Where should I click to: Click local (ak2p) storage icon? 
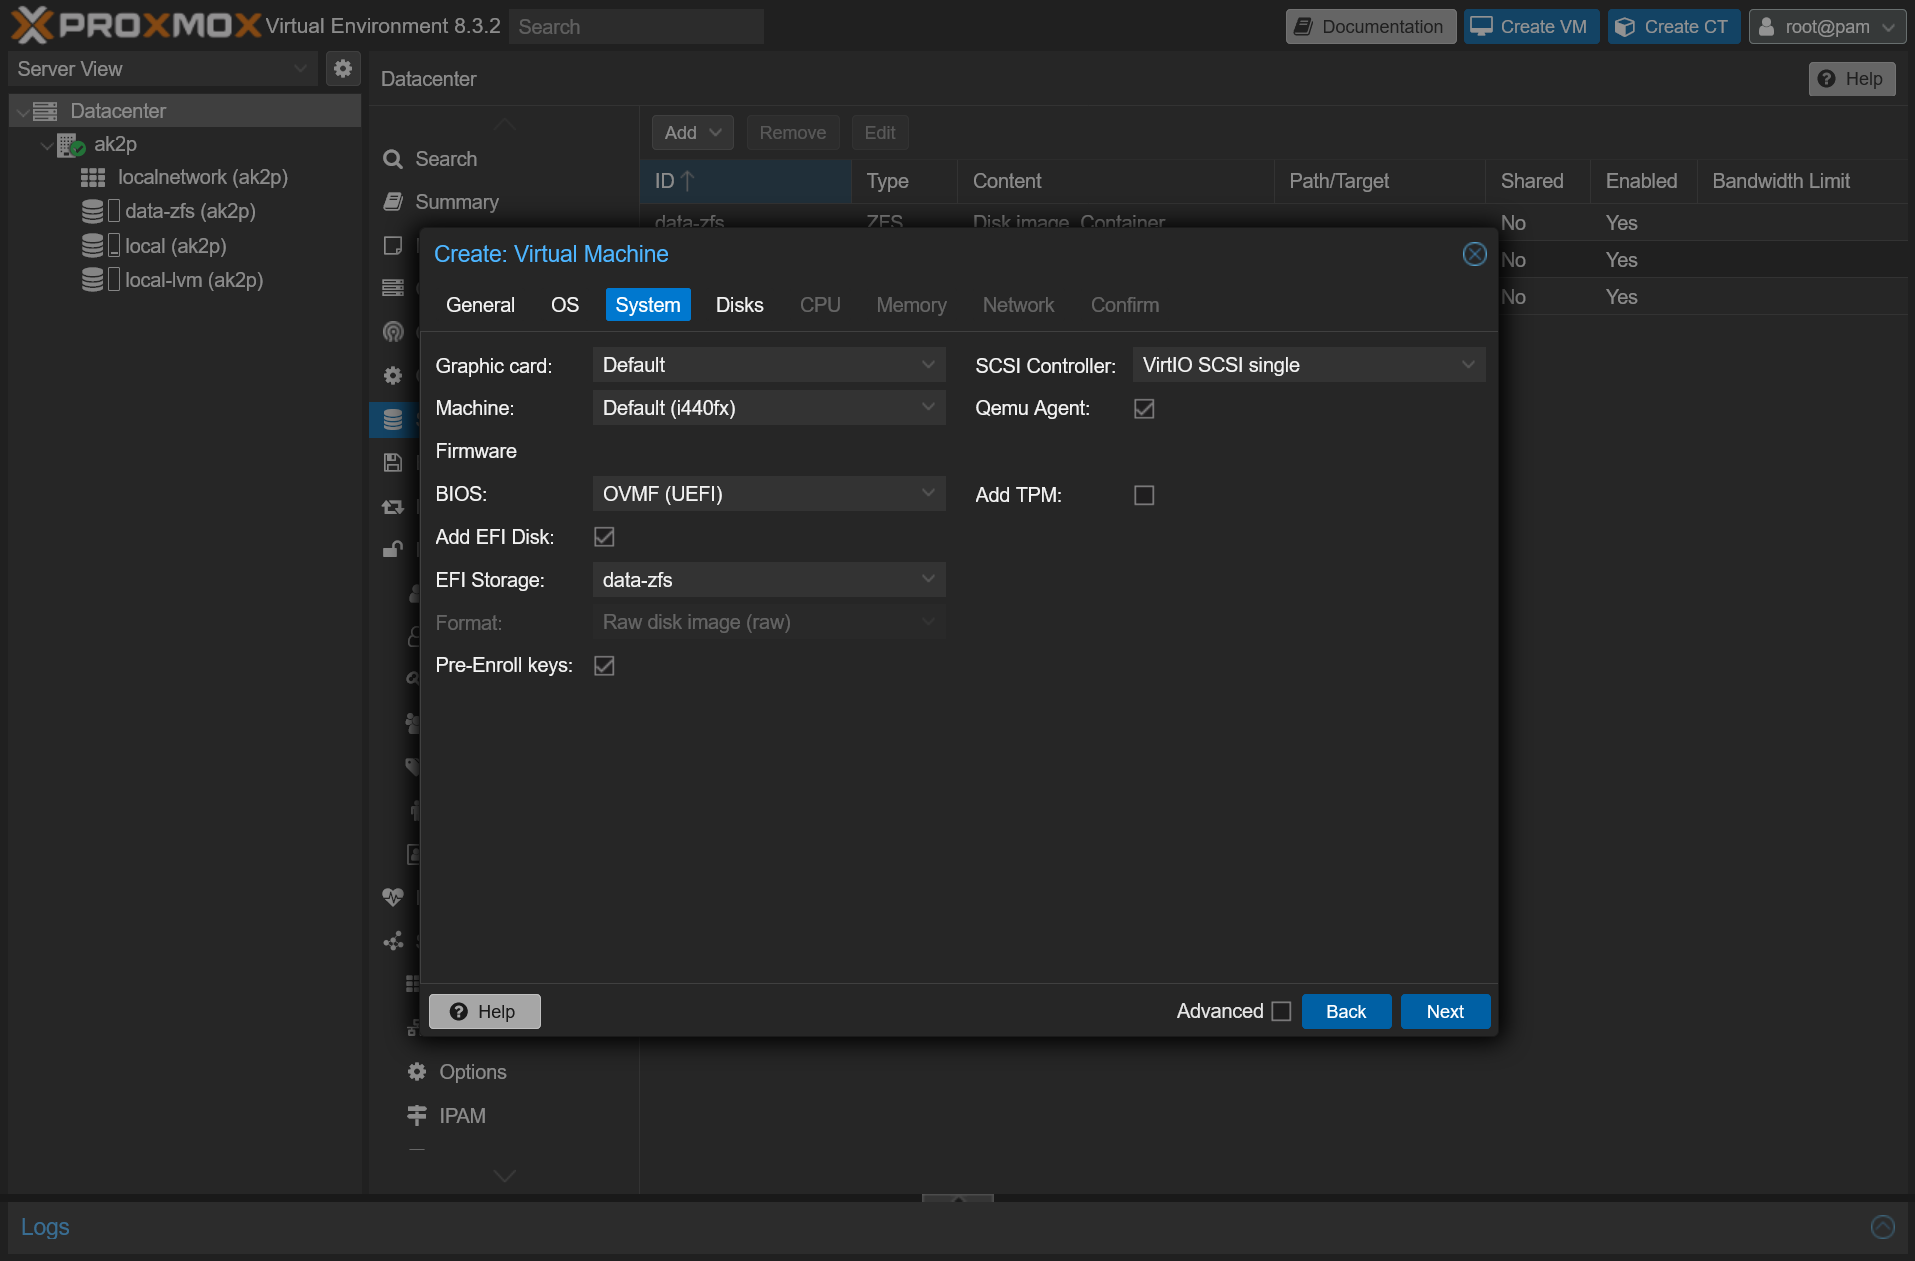click(x=93, y=246)
